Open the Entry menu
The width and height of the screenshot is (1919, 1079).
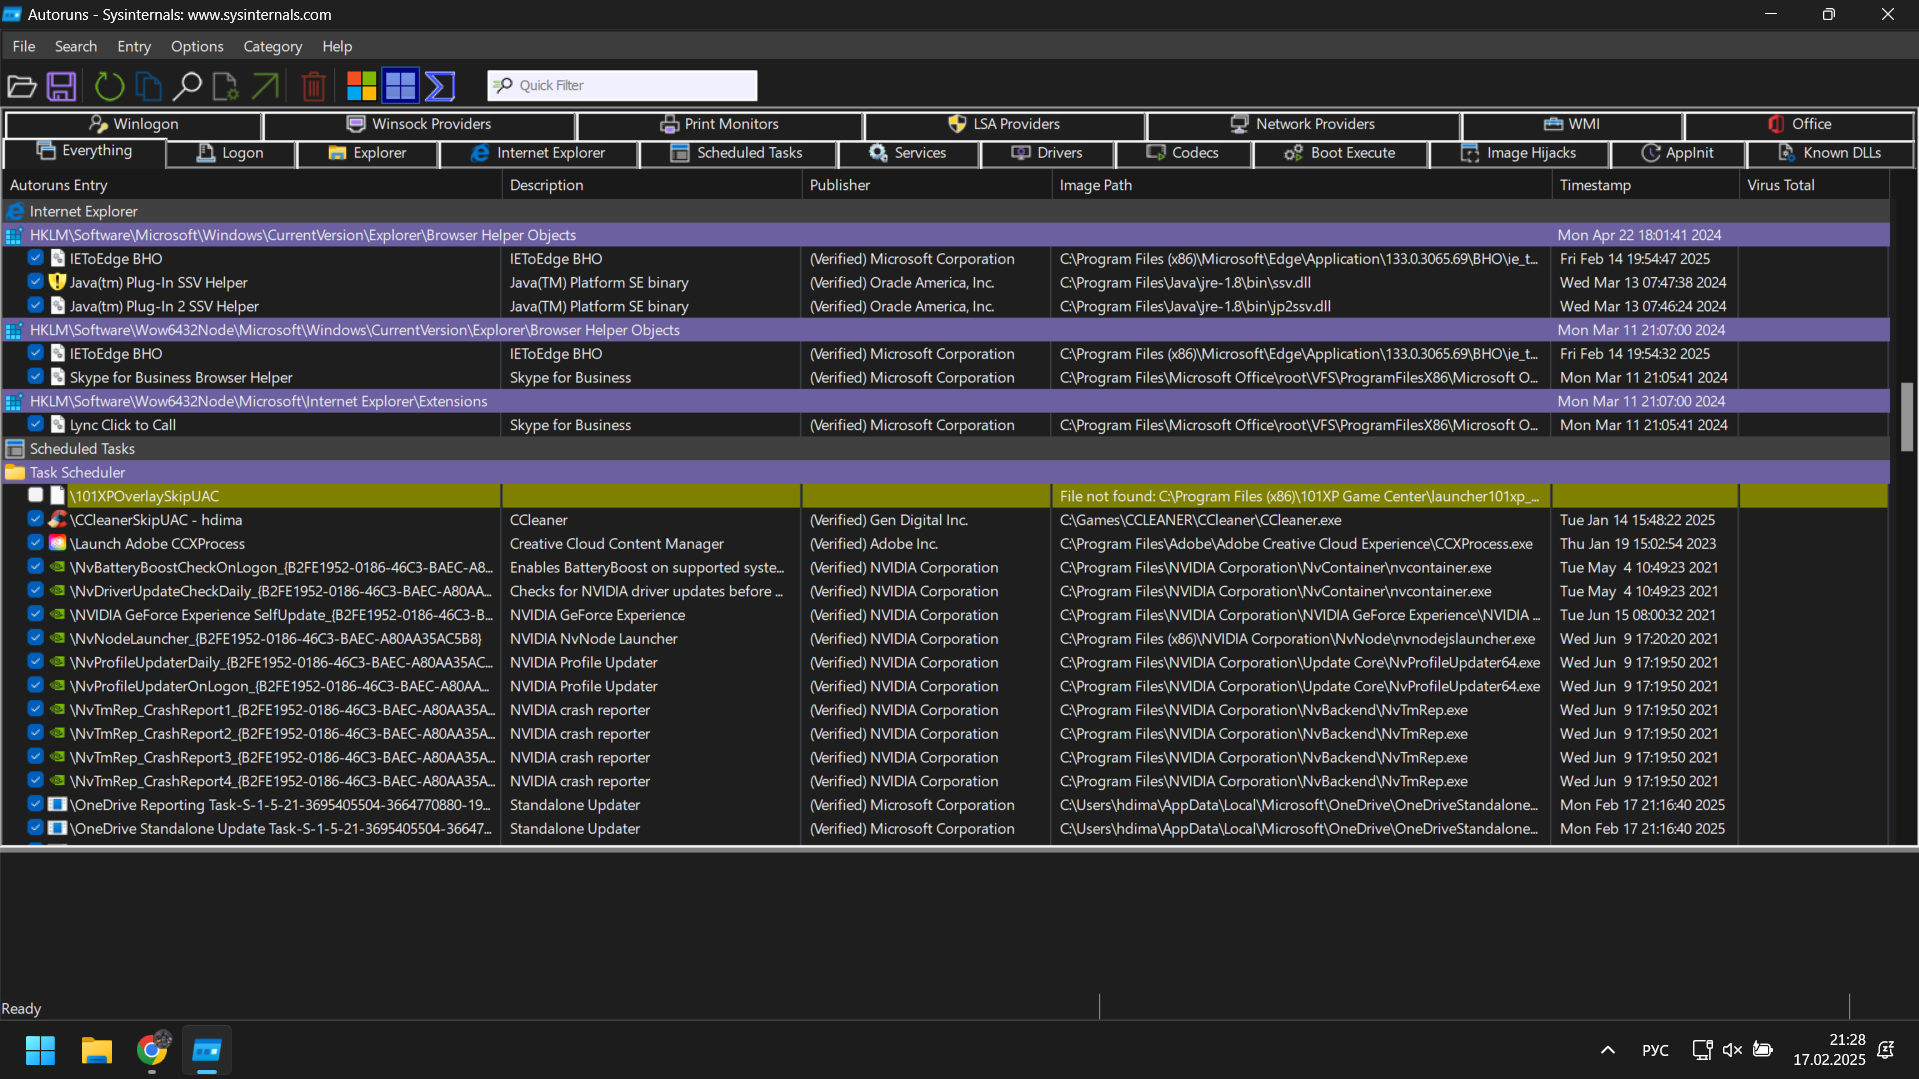[134, 46]
